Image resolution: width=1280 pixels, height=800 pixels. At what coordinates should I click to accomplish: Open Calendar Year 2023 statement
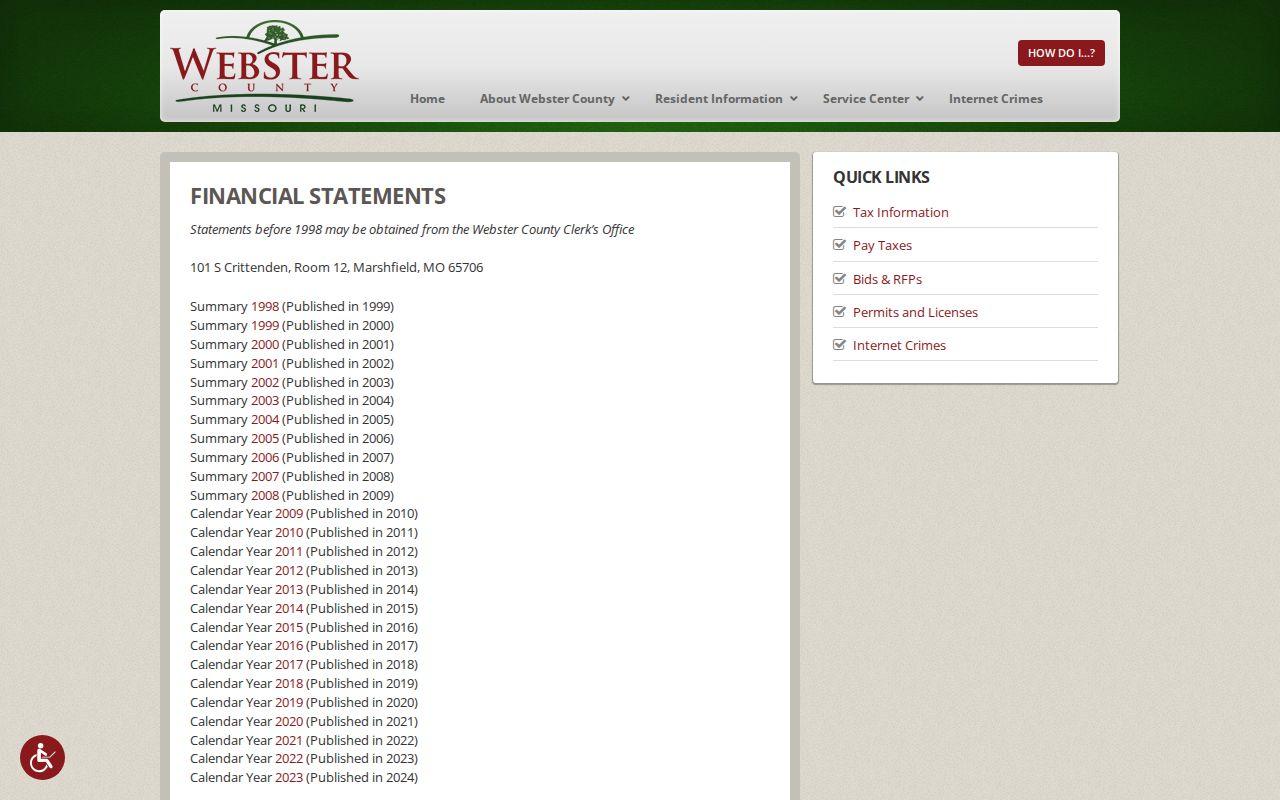click(x=289, y=777)
